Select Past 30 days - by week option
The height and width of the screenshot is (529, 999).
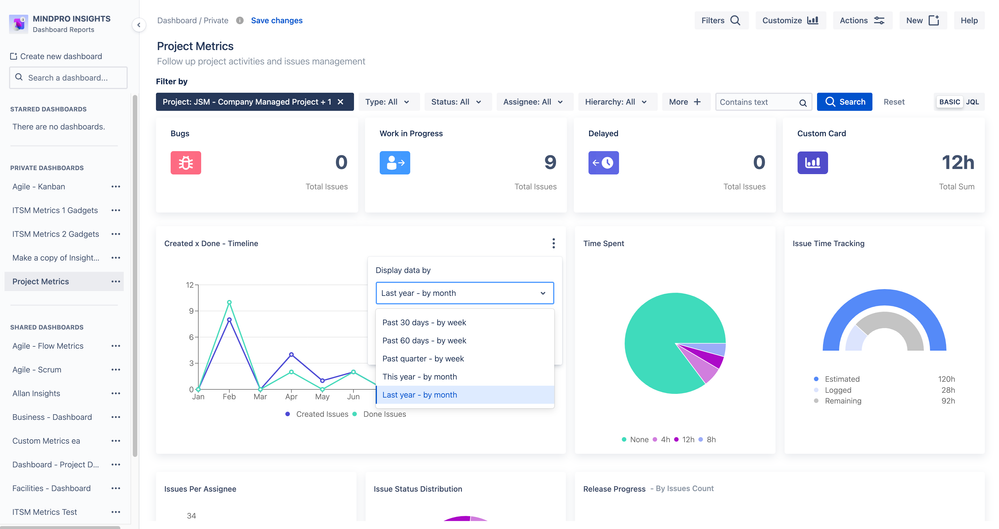point(464,322)
